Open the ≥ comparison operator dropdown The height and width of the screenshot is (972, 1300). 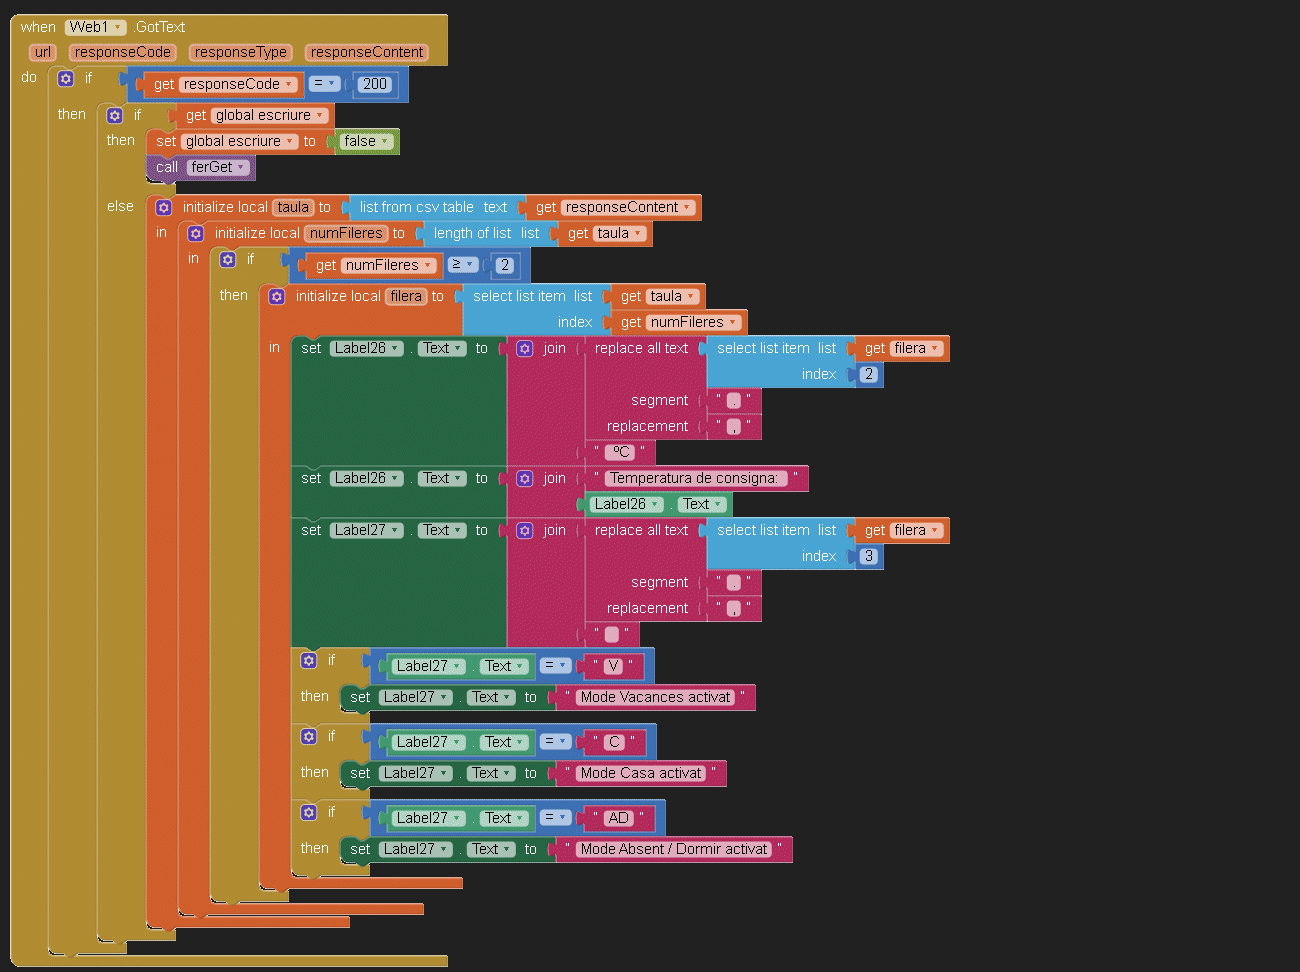(x=469, y=265)
